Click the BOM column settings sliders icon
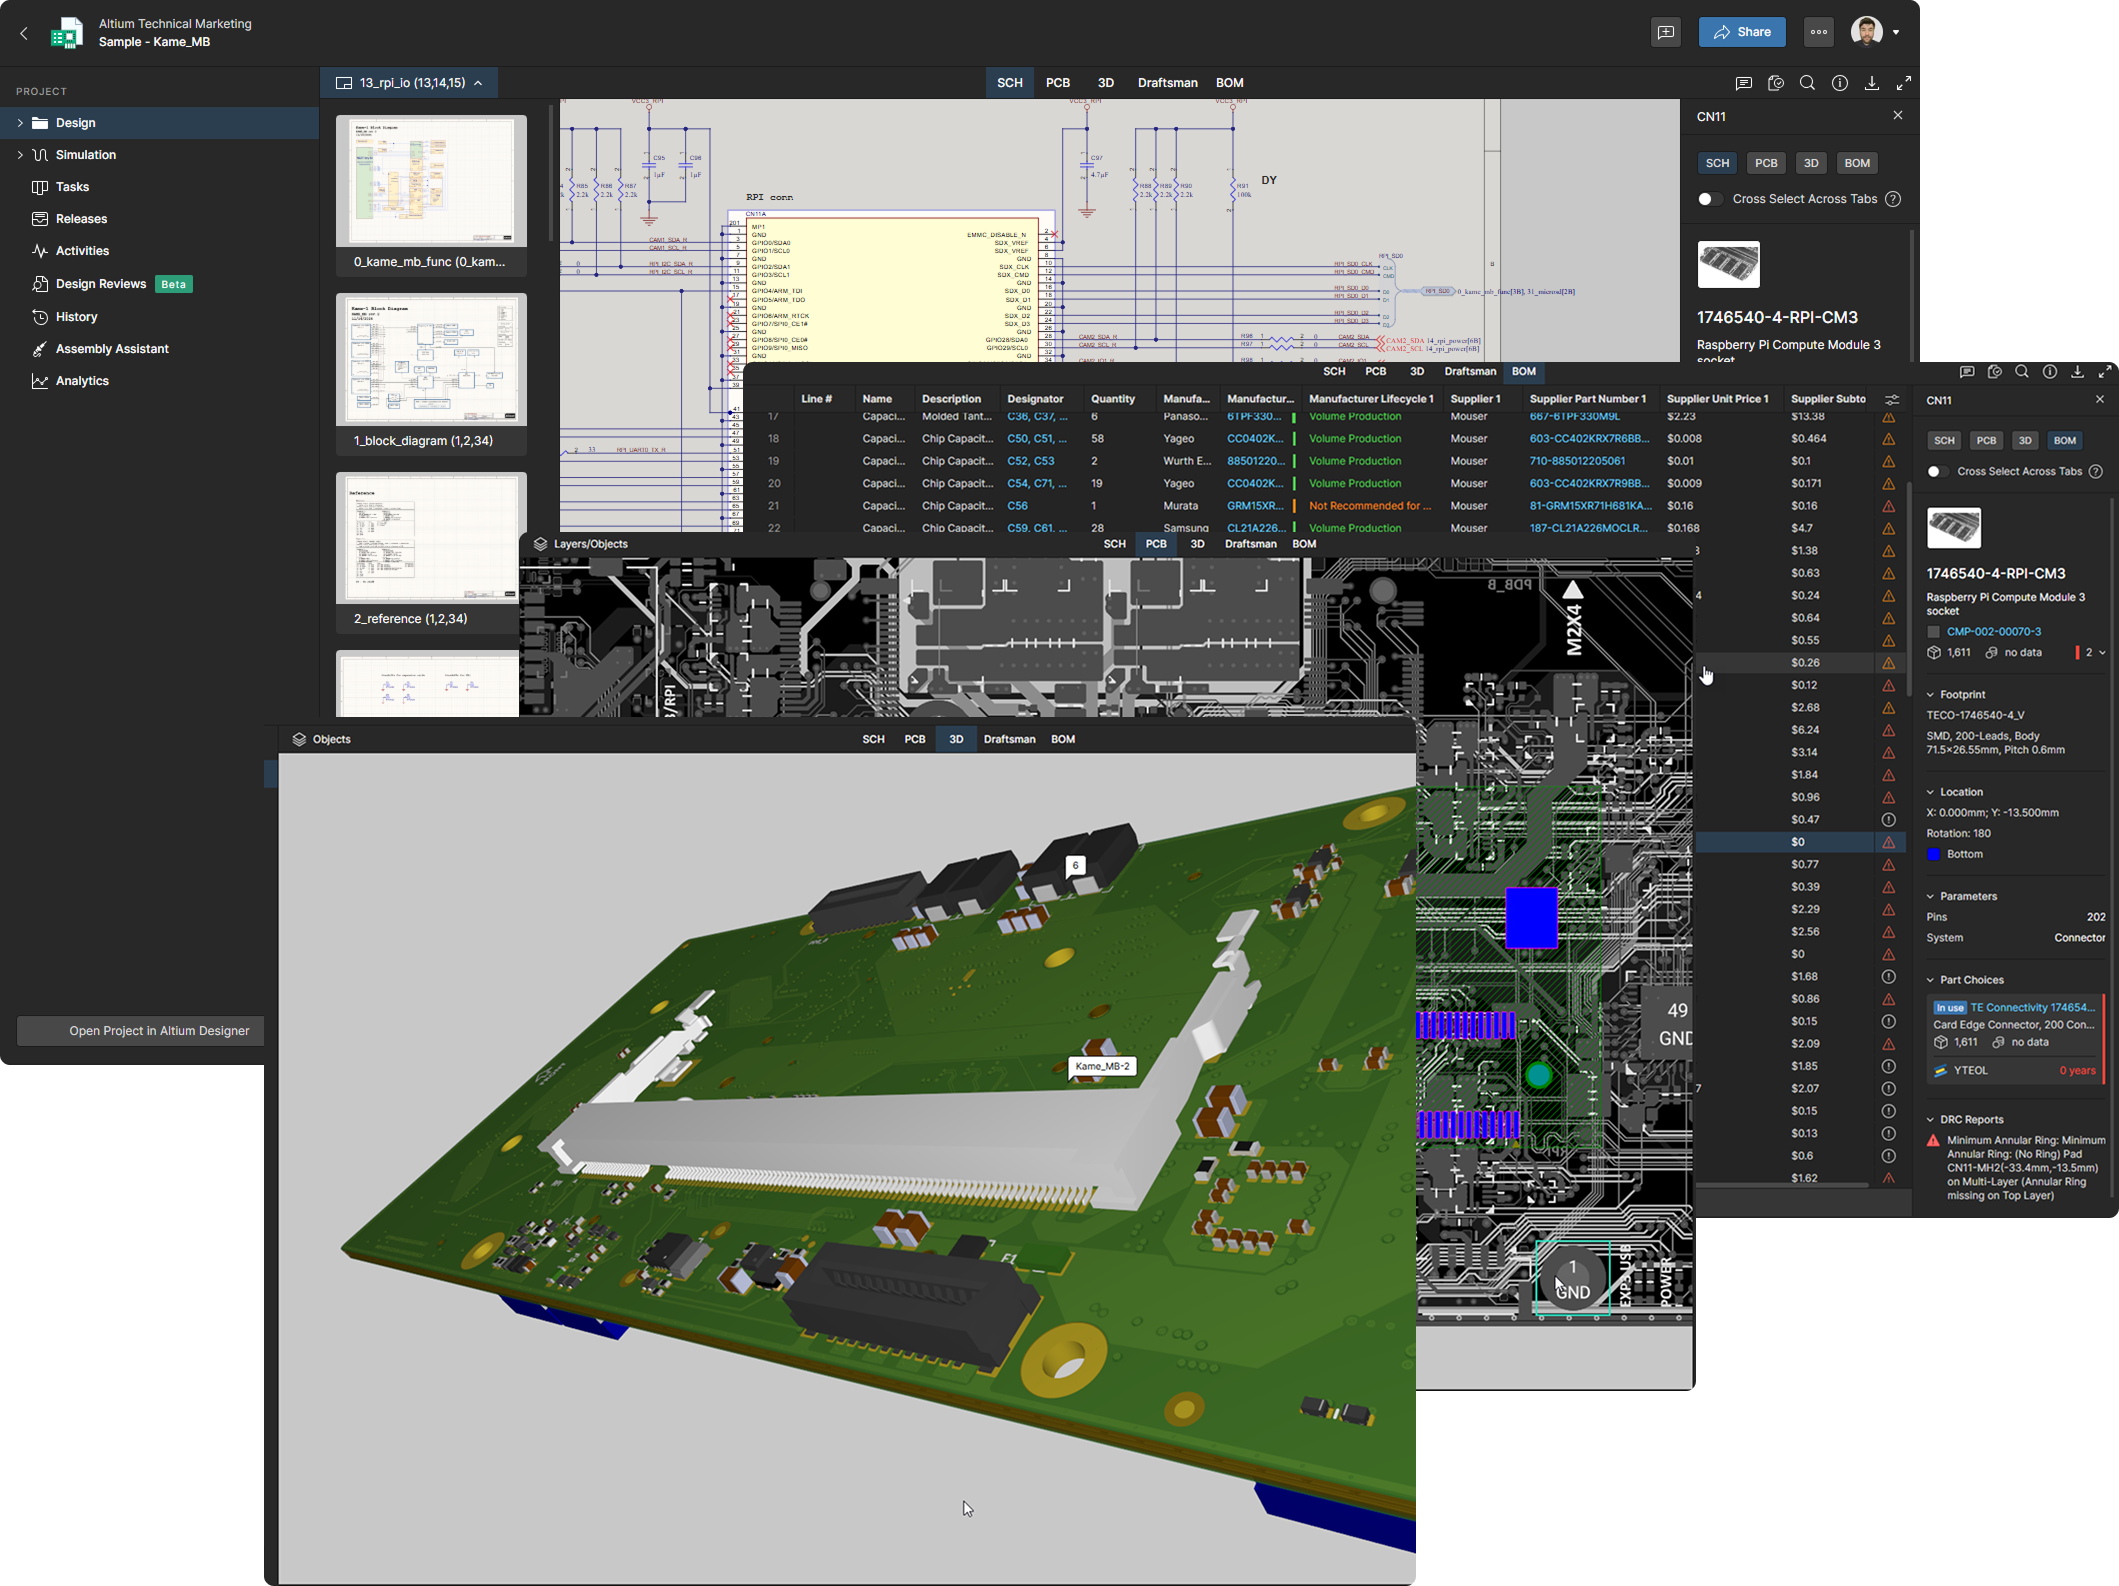Image resolution: width=2119 pixels, height=1586 pixels. pyautogui.click(x=1892, y=399)
